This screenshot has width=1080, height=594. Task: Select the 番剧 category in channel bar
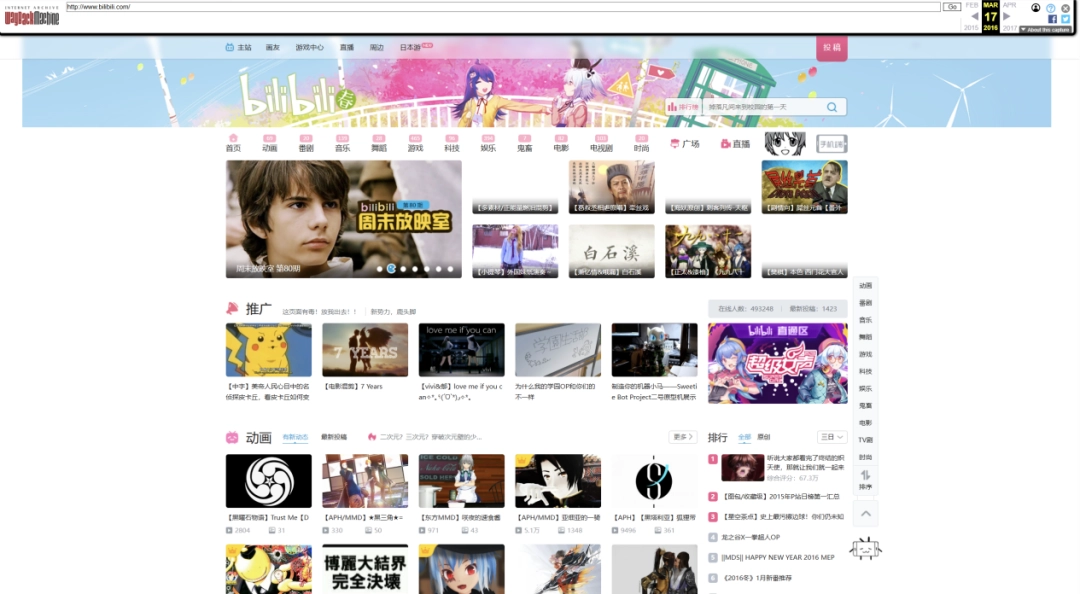click(x=306, y=143)
